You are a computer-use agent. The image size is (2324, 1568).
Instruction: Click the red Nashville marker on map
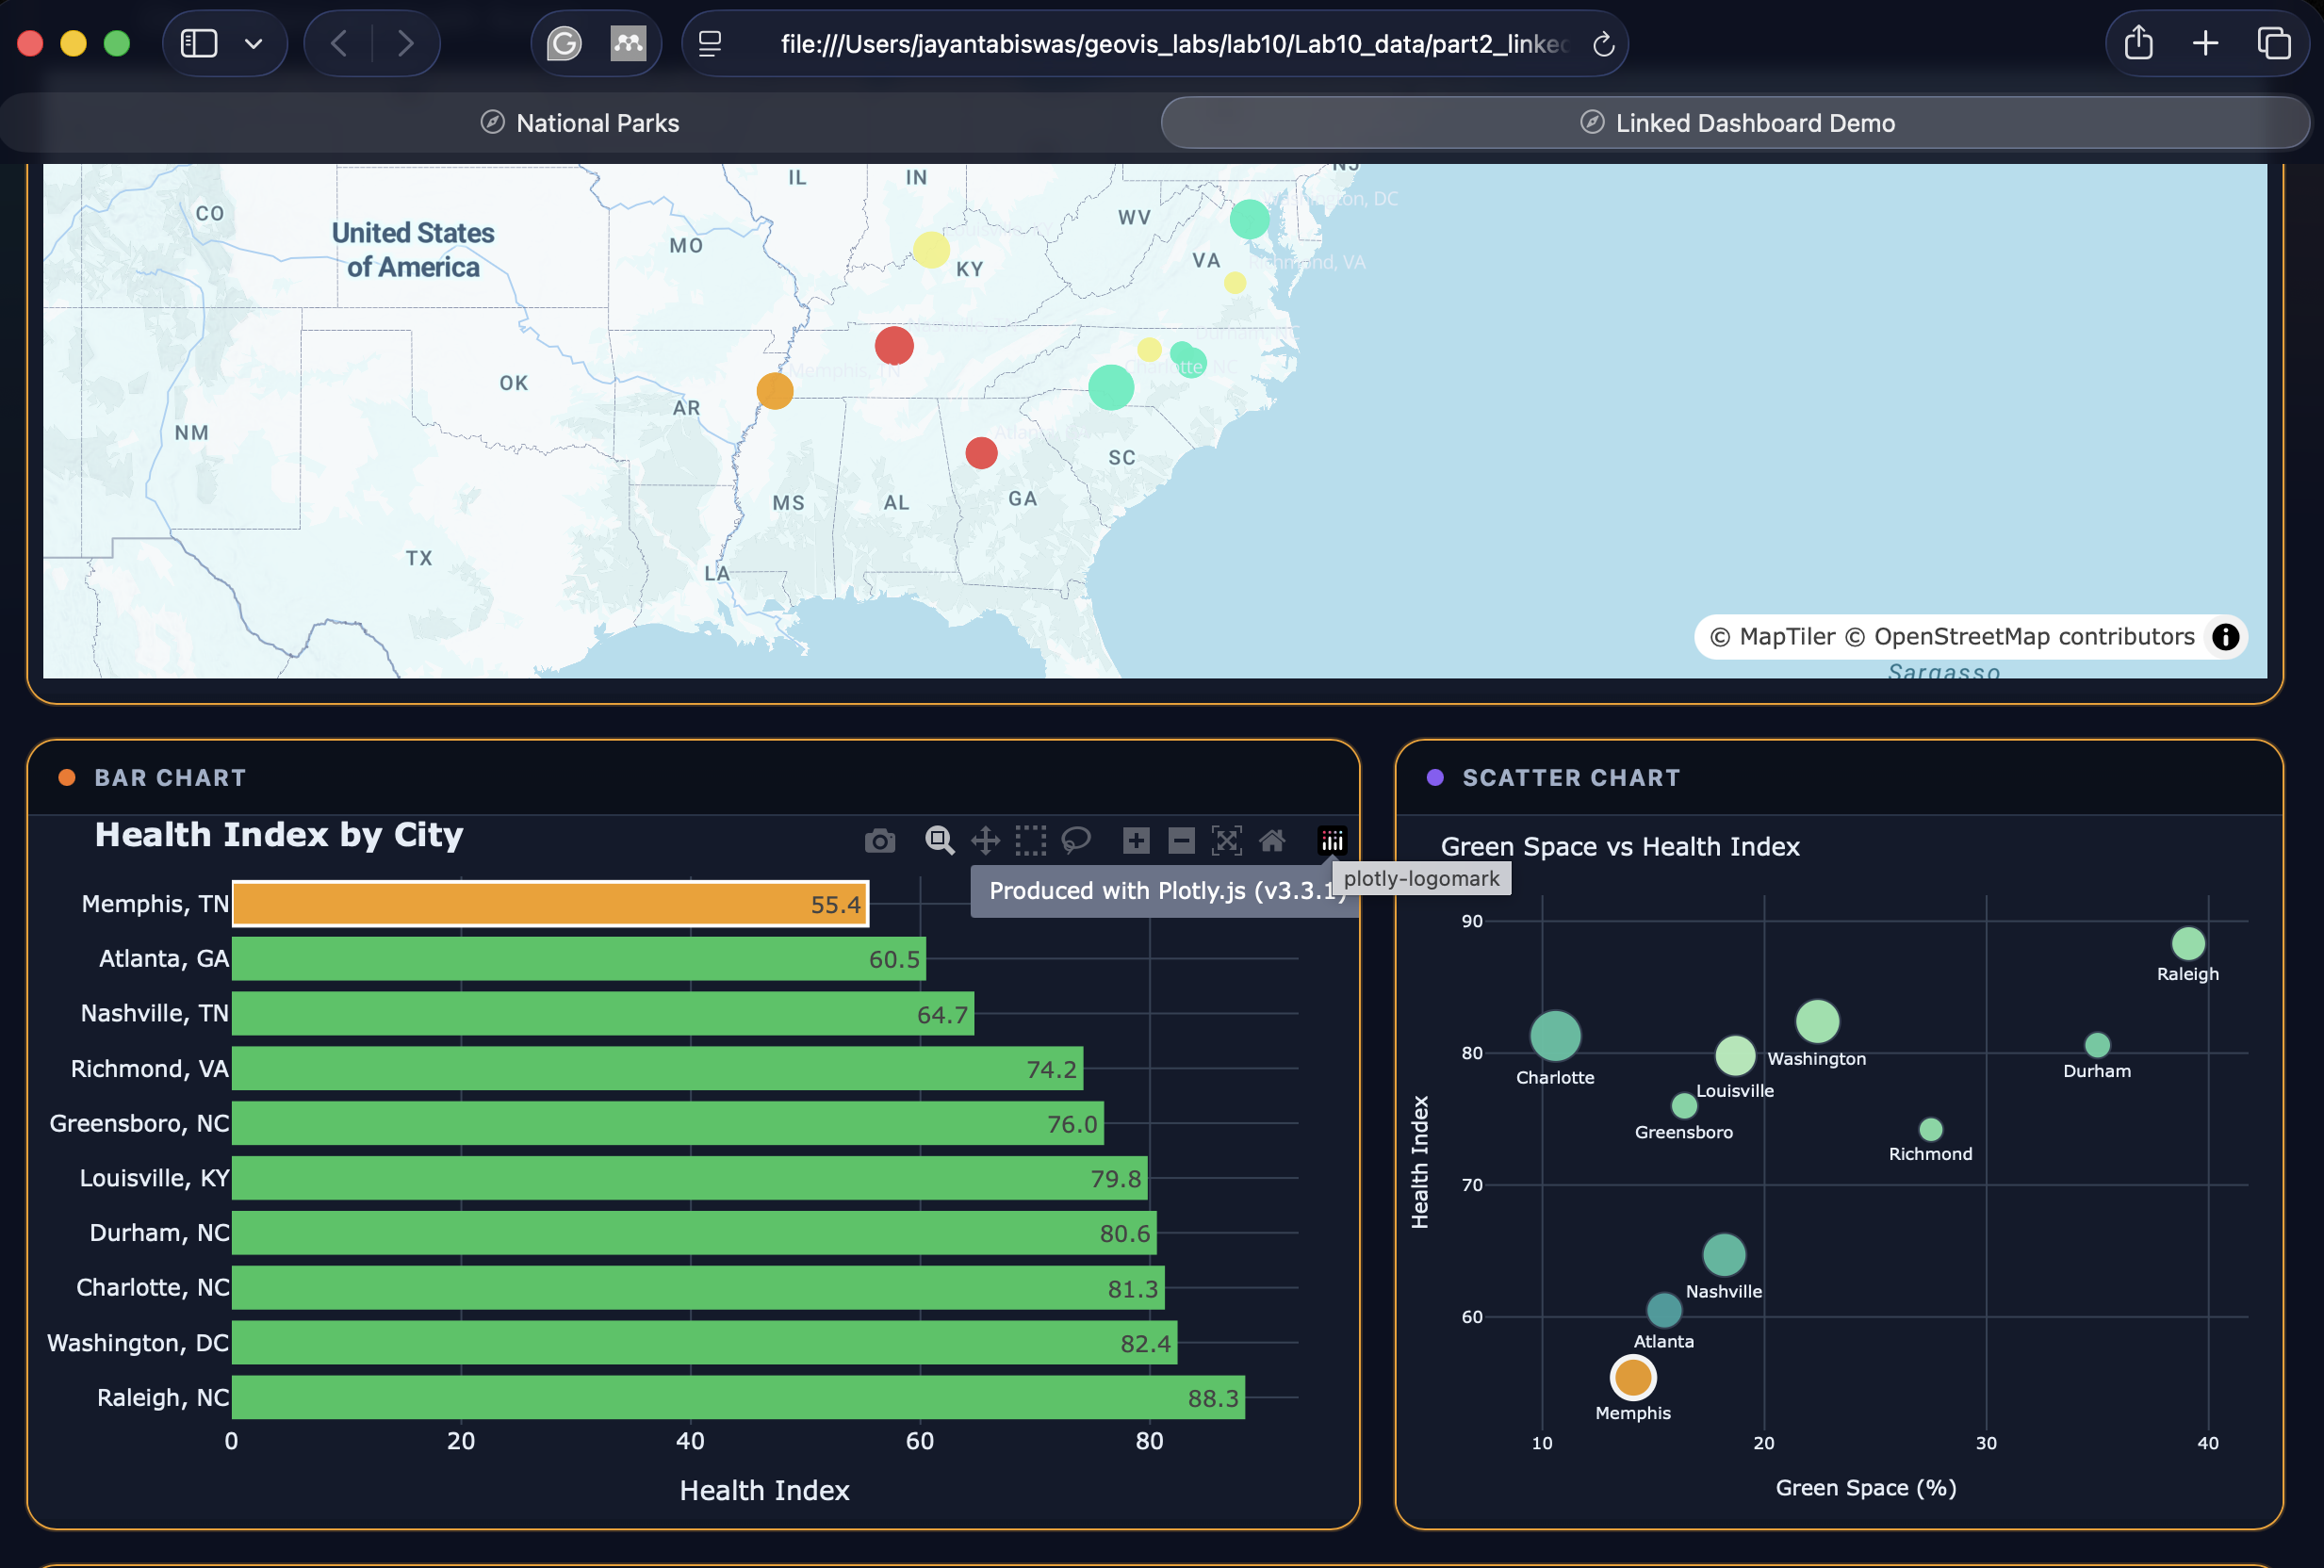894,345
